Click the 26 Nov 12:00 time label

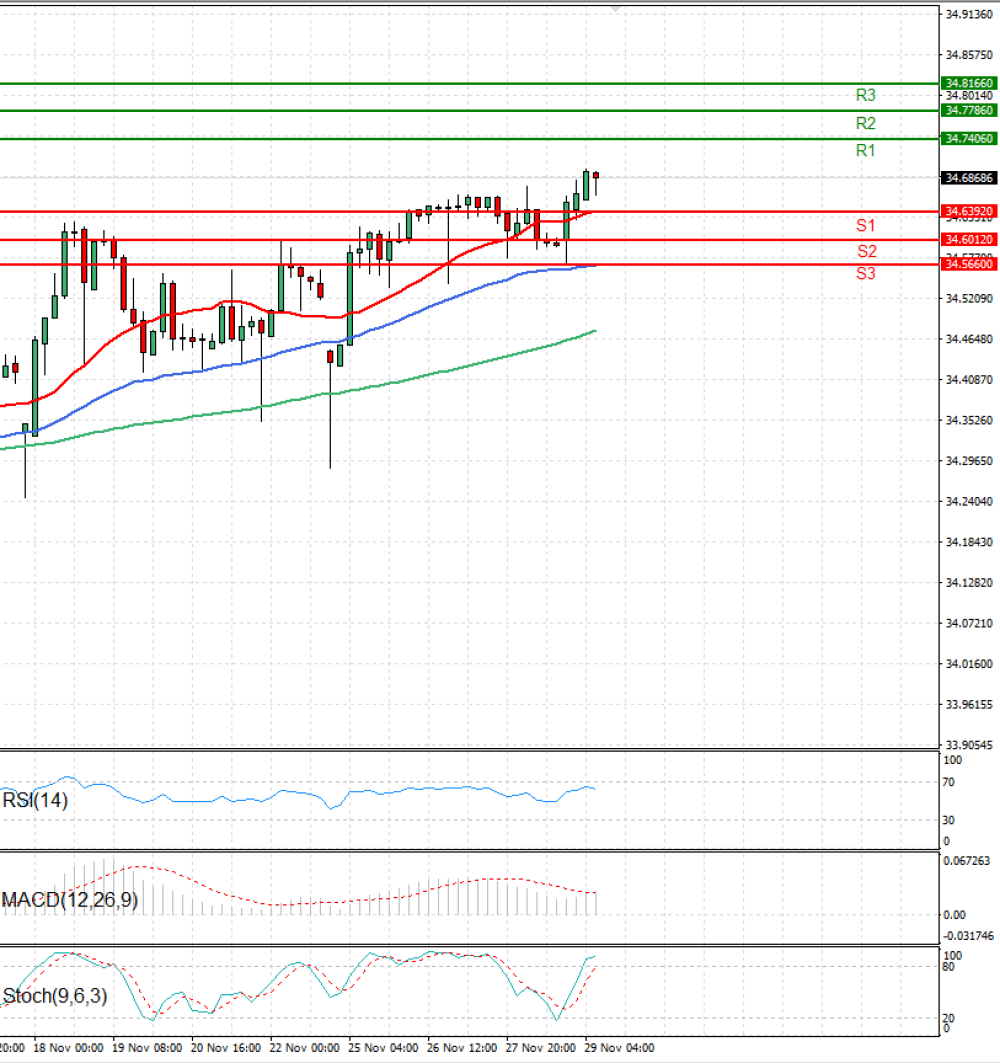tap(462, 1048)
